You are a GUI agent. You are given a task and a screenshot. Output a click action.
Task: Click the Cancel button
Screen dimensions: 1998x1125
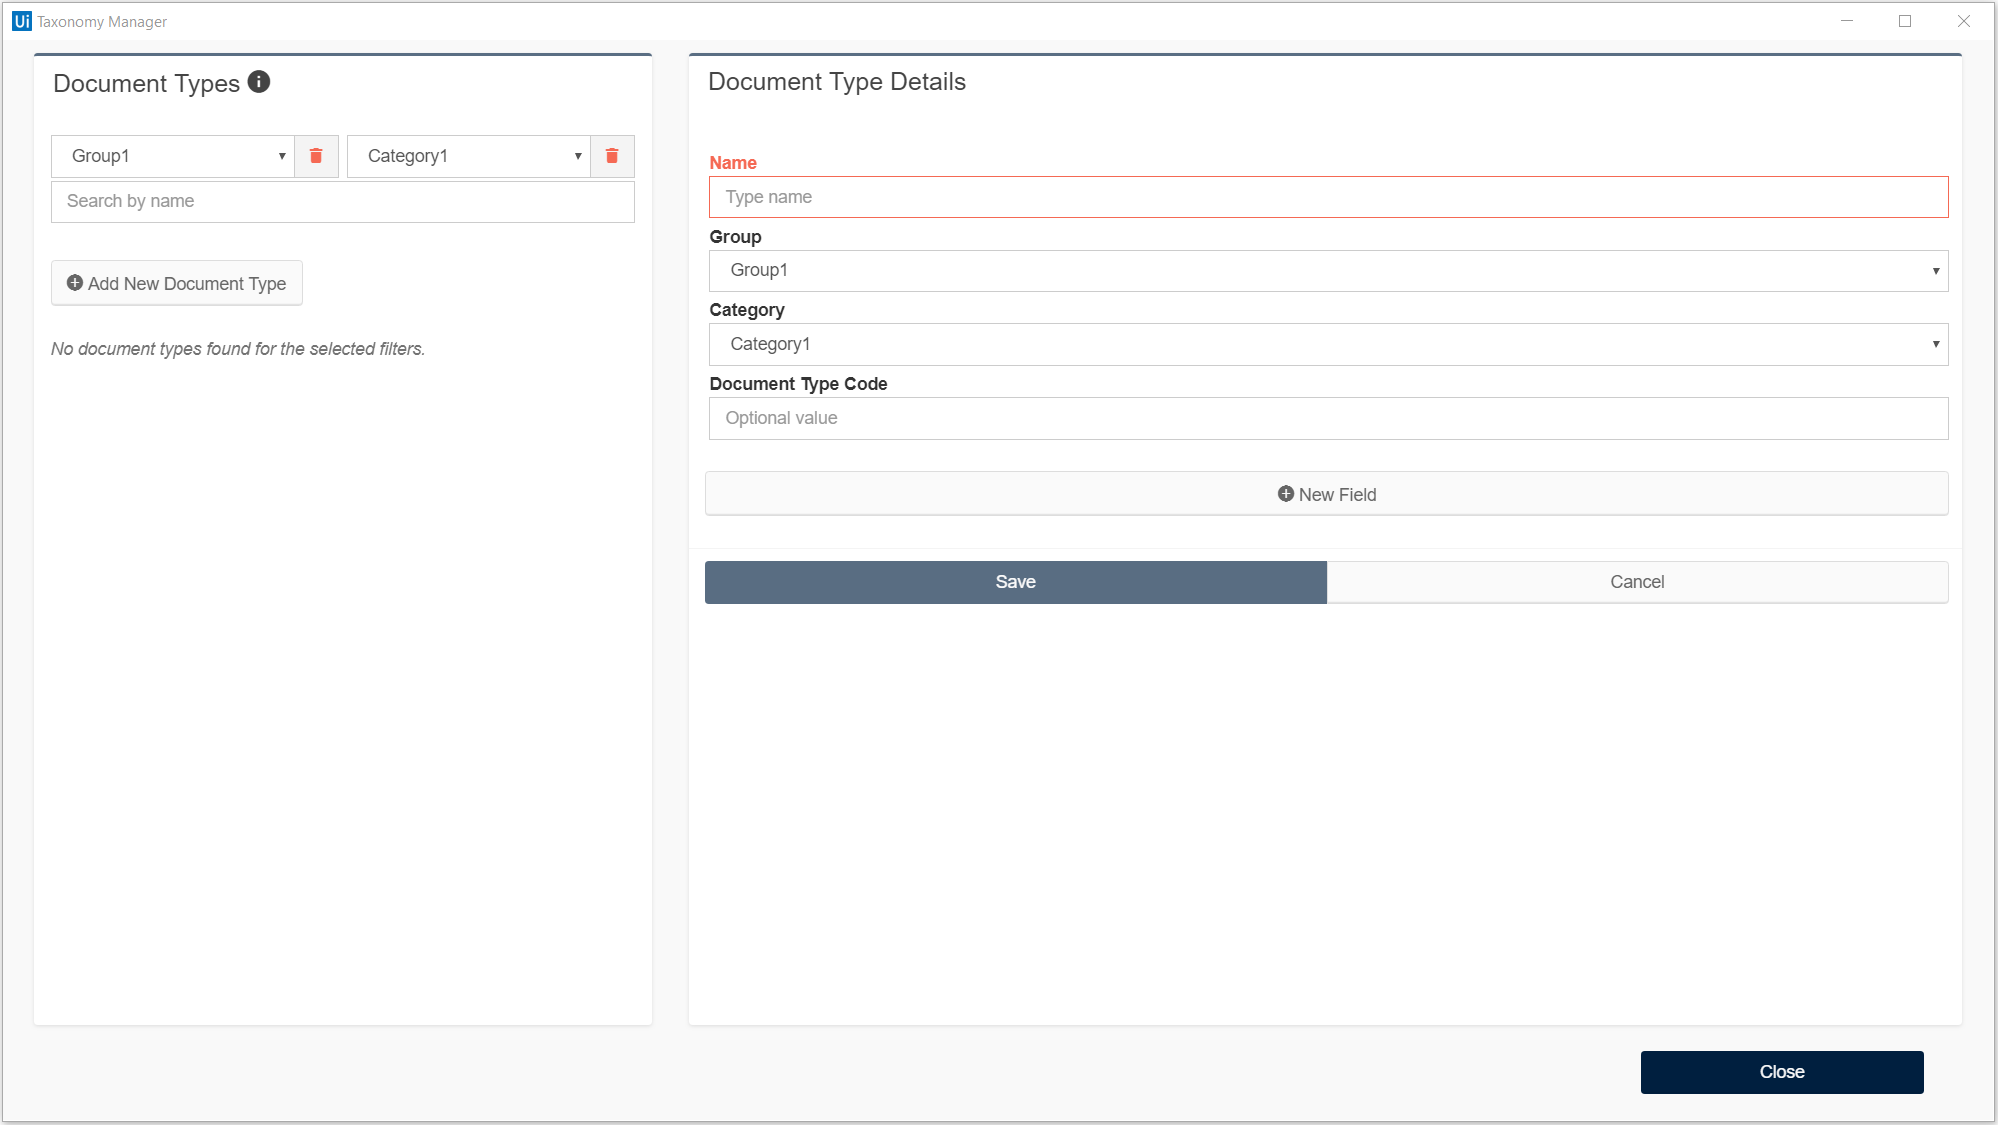(x=1637, y=582)
